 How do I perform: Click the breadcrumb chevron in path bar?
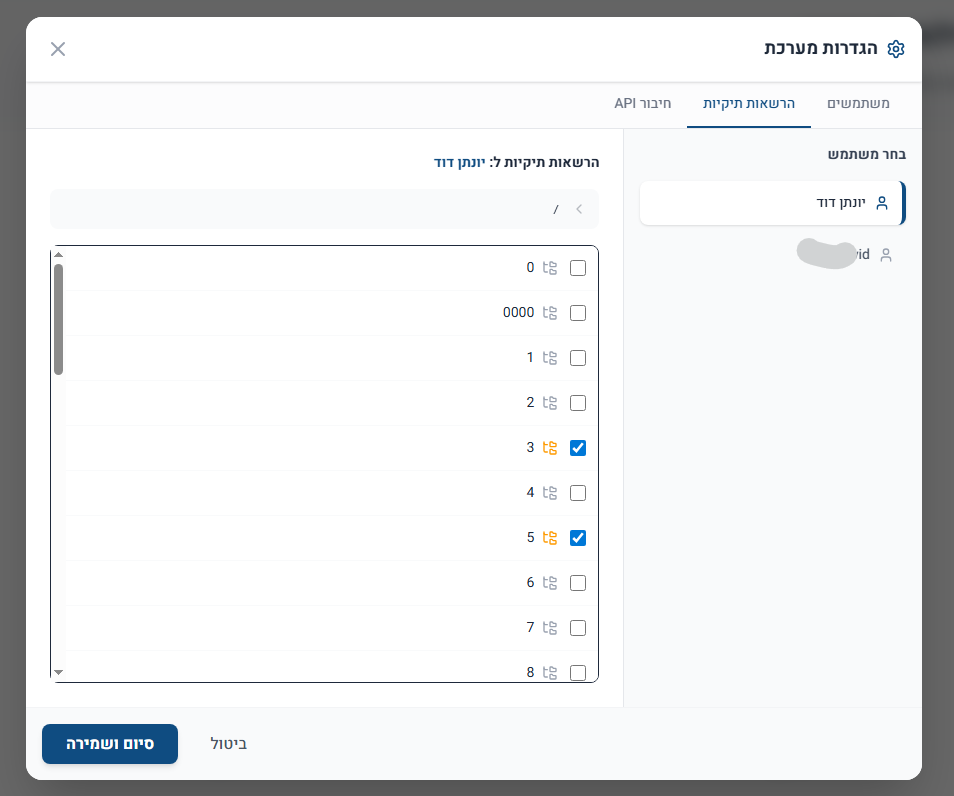578,209
